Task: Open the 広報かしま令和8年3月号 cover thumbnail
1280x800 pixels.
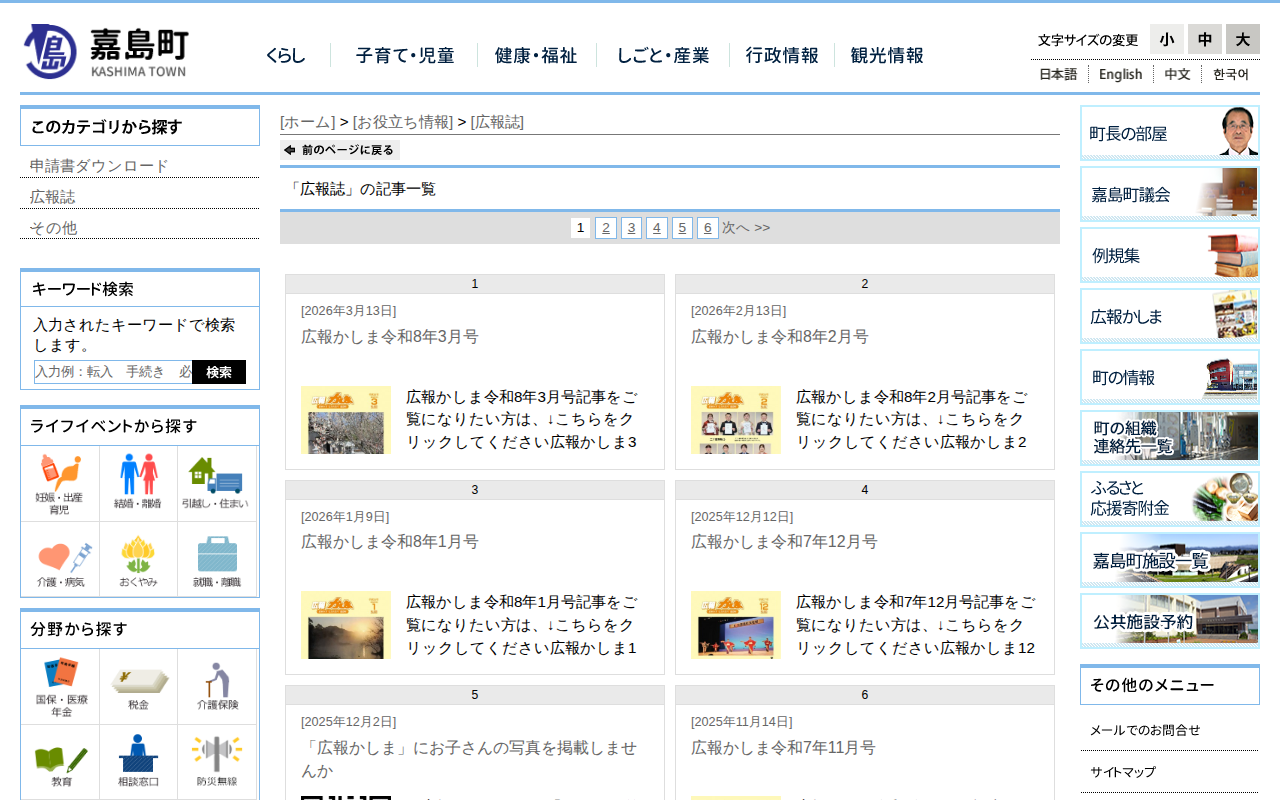Action: tap(346, 420)
